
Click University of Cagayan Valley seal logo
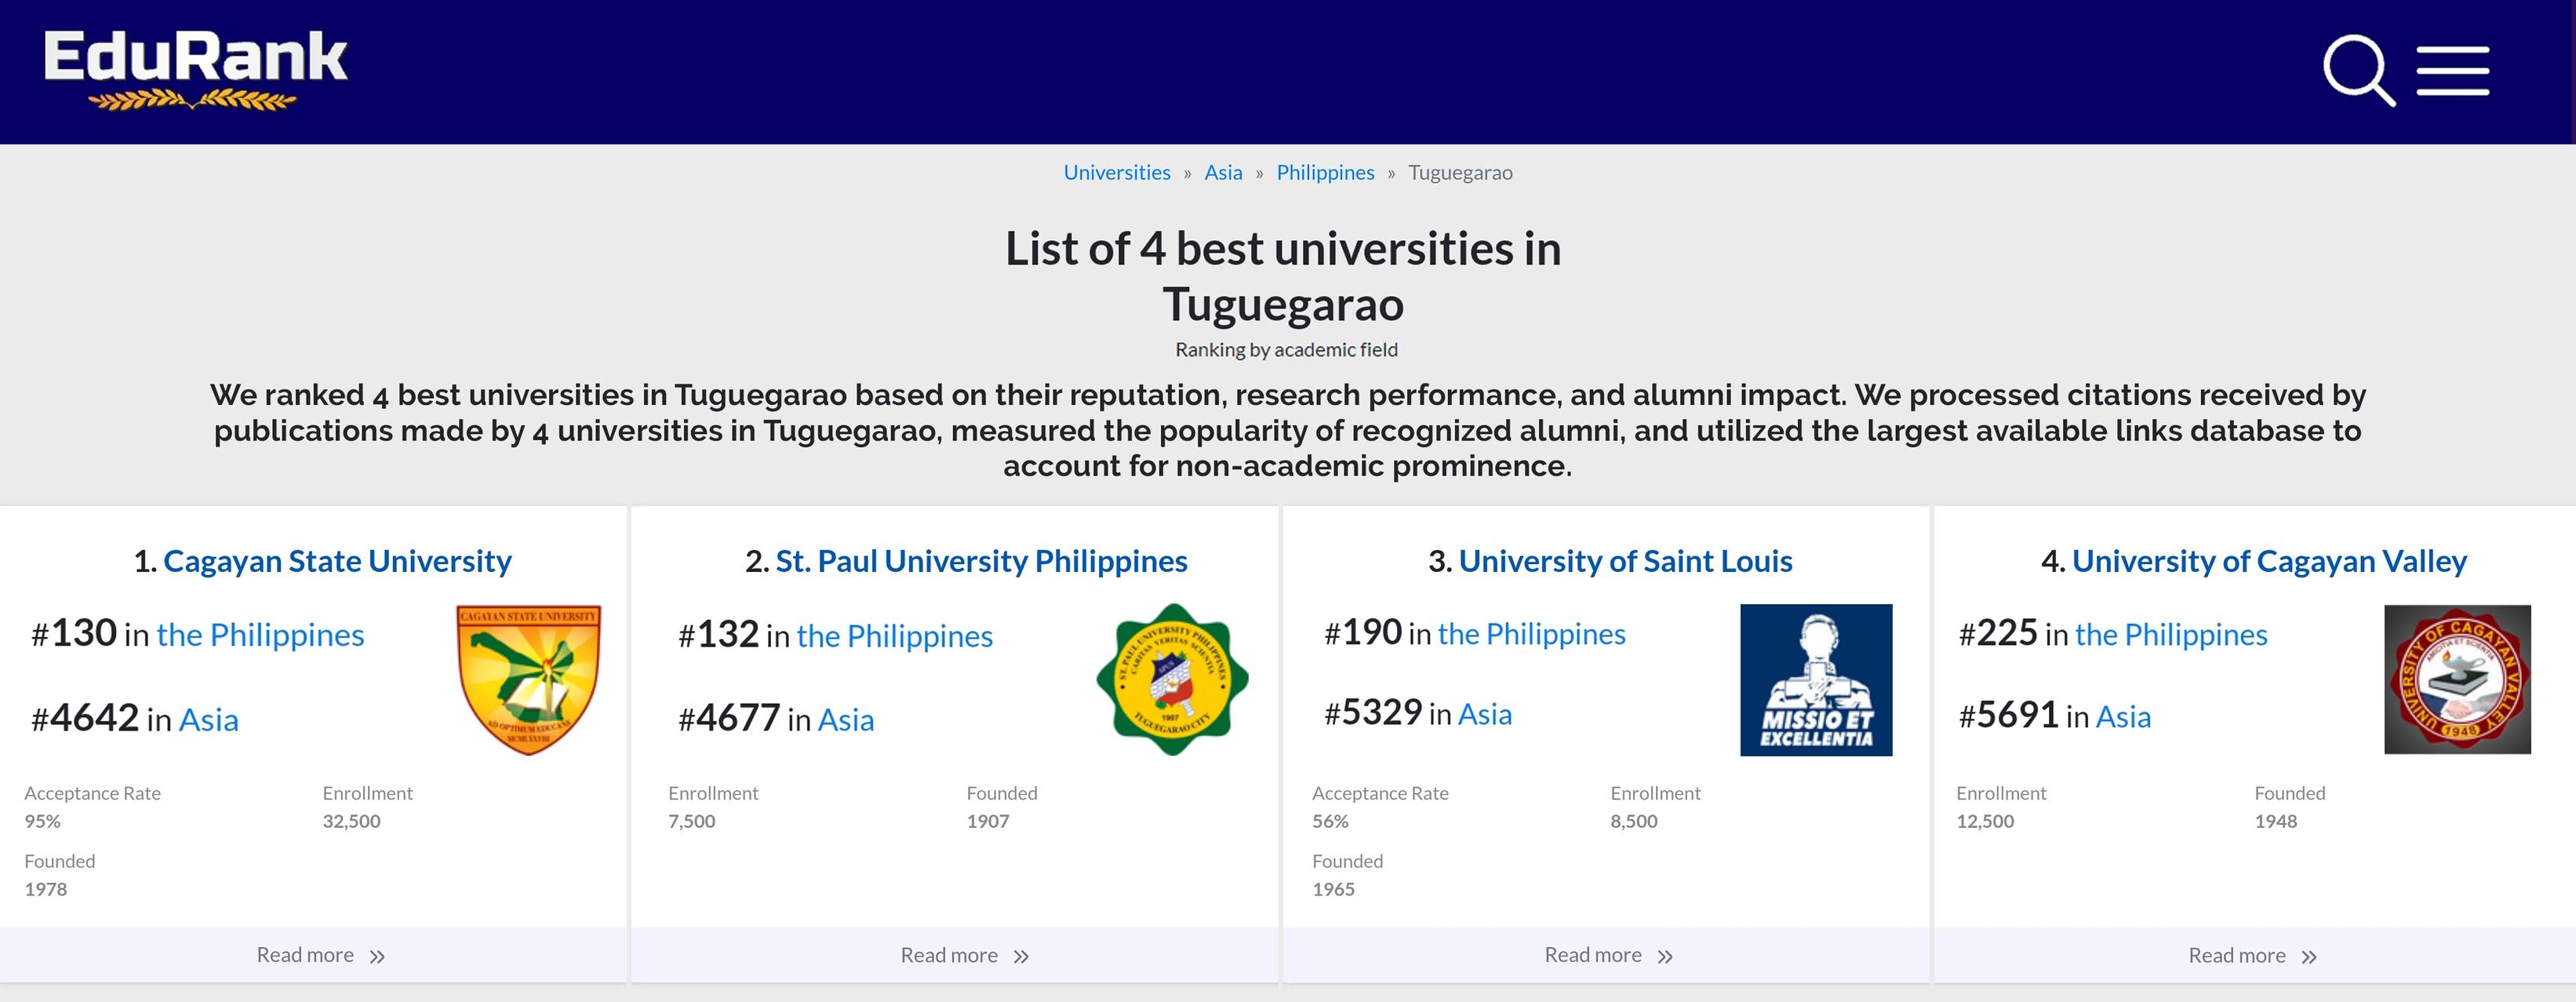point(2457,679)
